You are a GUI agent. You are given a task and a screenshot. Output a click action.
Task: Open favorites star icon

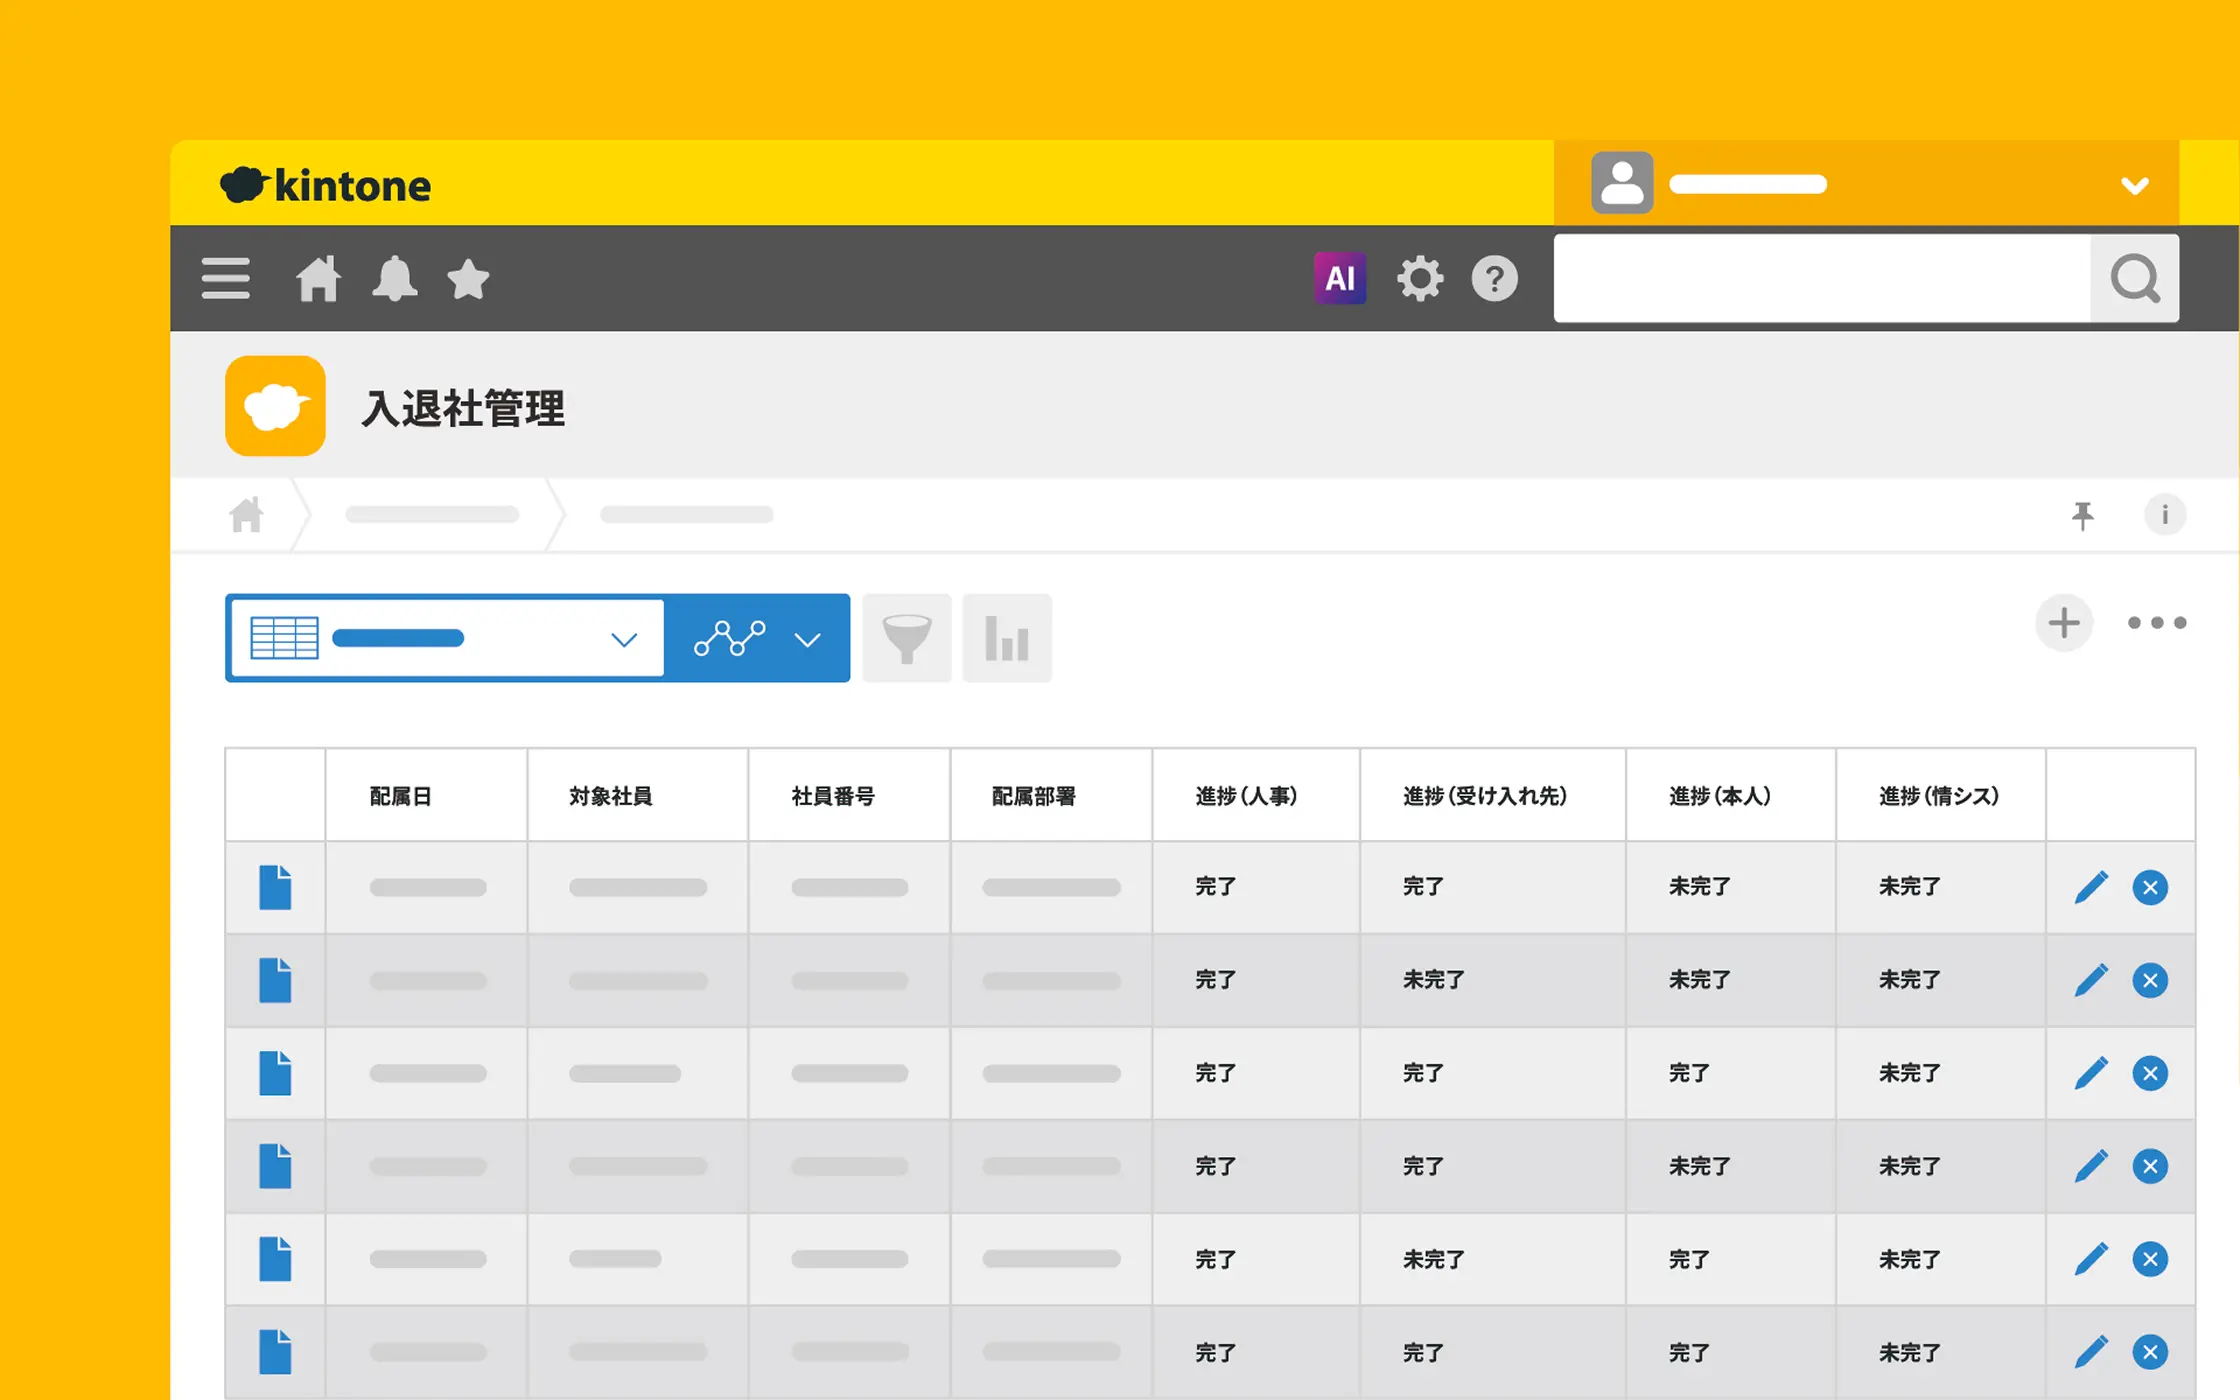pyautogui.click(x=468, y=279)
